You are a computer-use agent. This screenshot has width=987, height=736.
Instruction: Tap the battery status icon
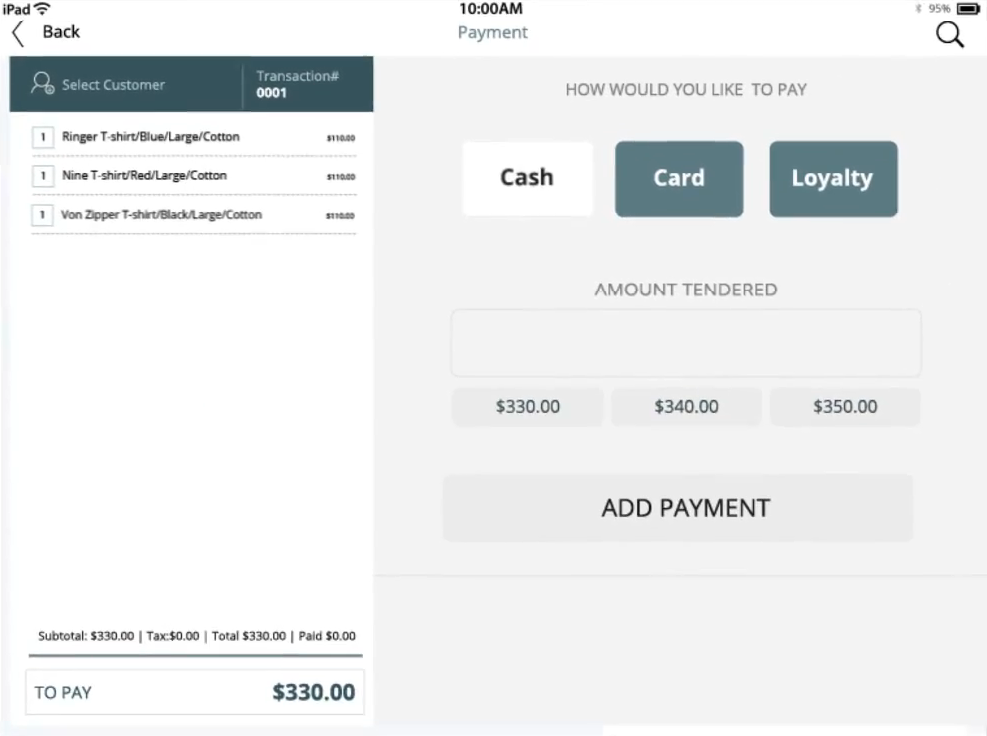tap(967, 9)
